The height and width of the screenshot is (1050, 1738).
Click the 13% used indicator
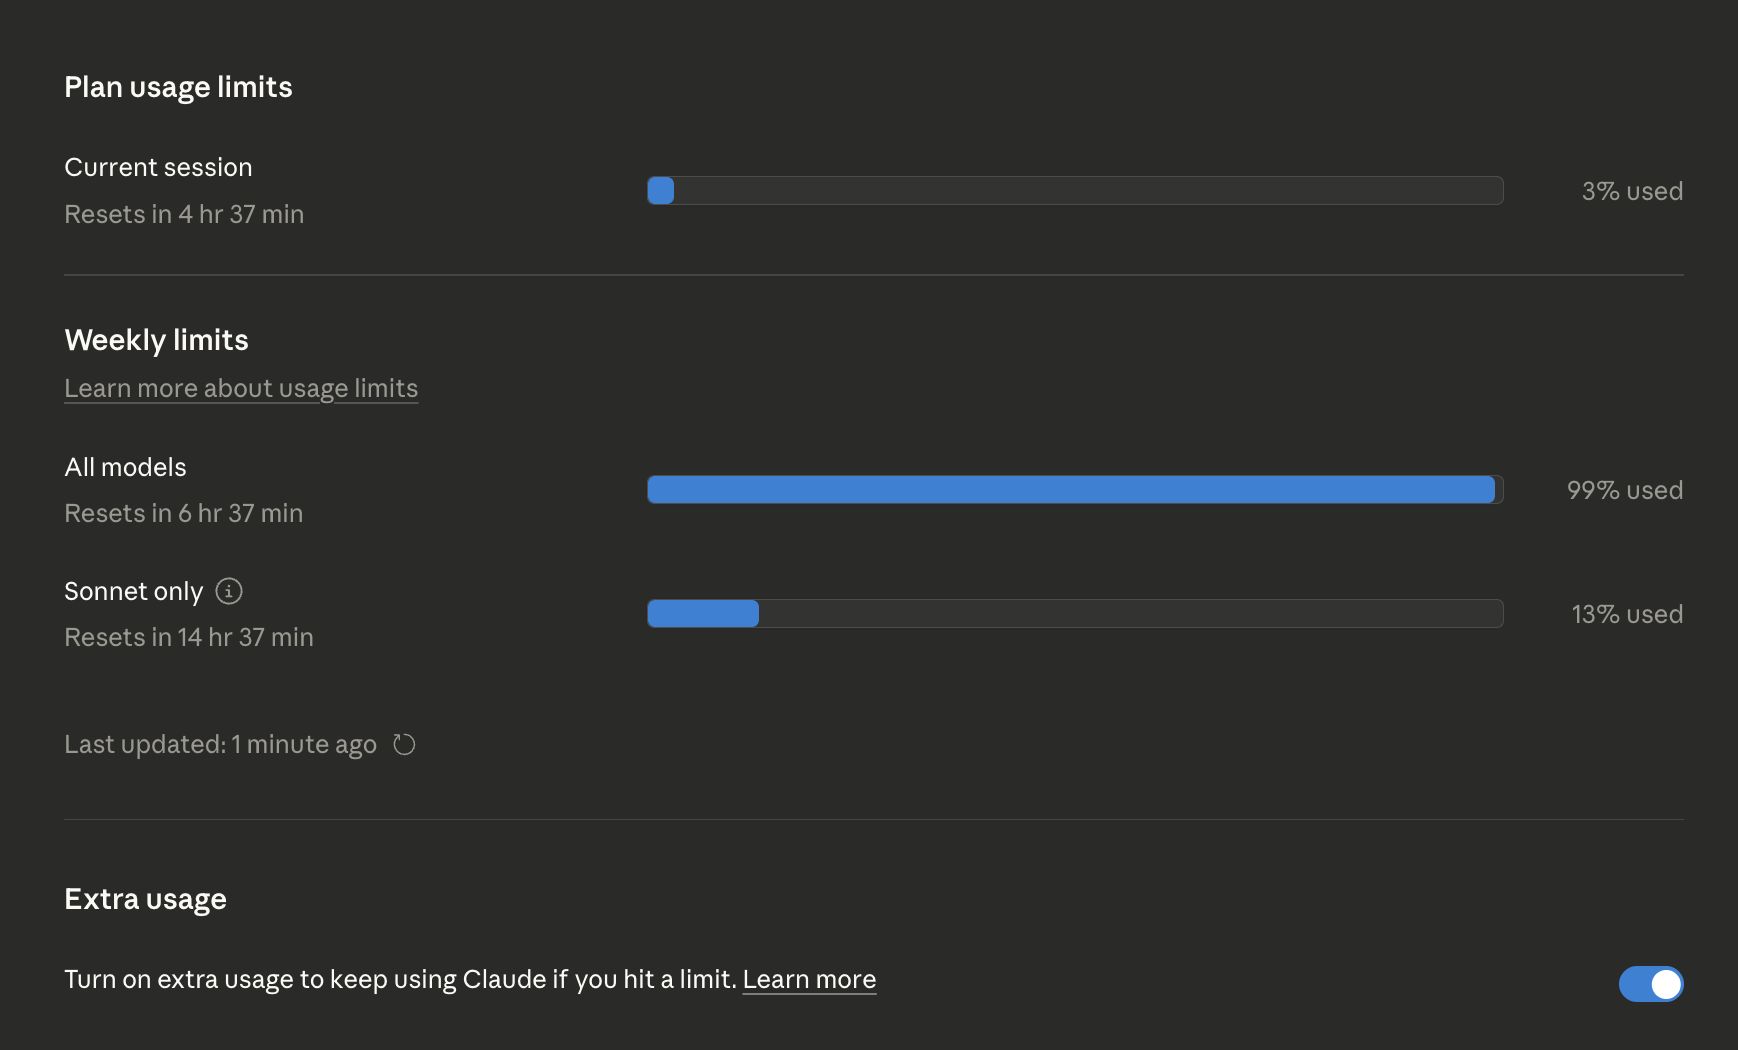coord(1627,614)
